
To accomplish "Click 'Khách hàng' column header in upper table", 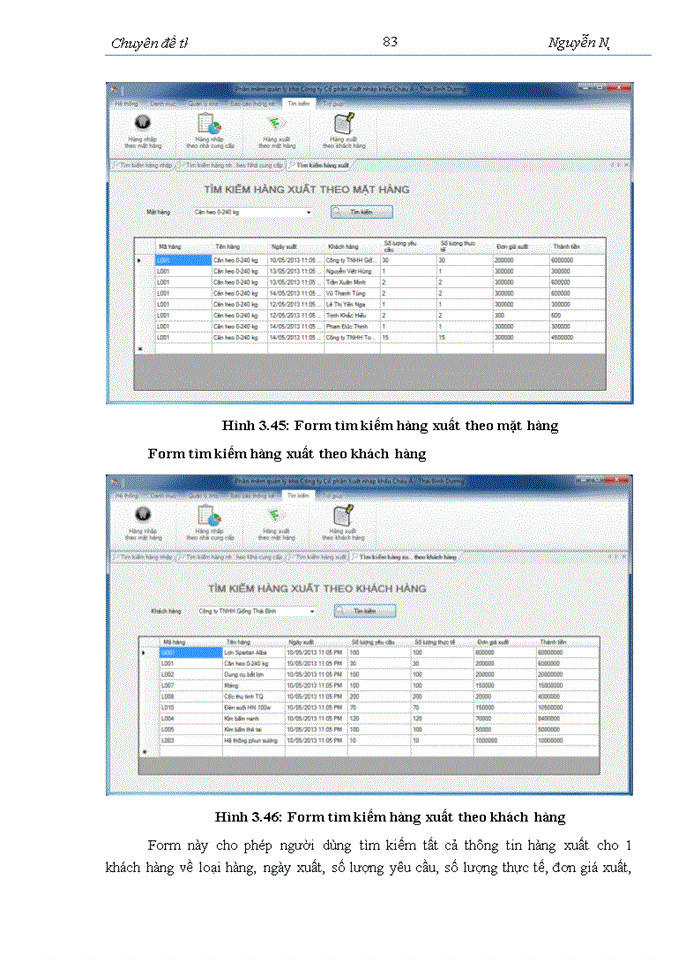I will point(352,247).
